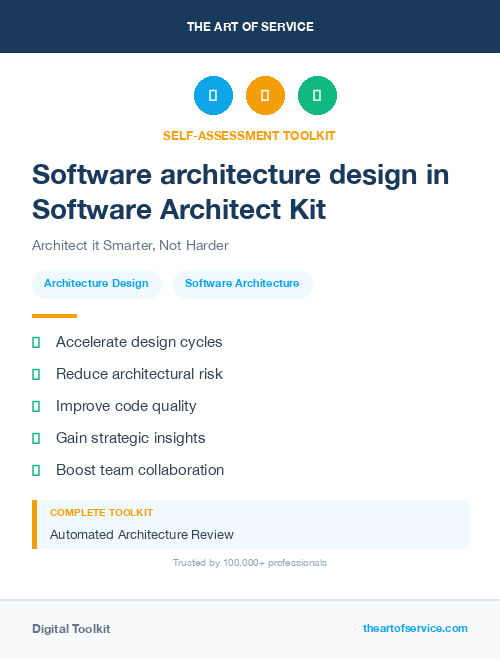Click 'Trusted by 100,000+ professionals' text
Screen dimensions: 500x659
[x=250, y=563]
